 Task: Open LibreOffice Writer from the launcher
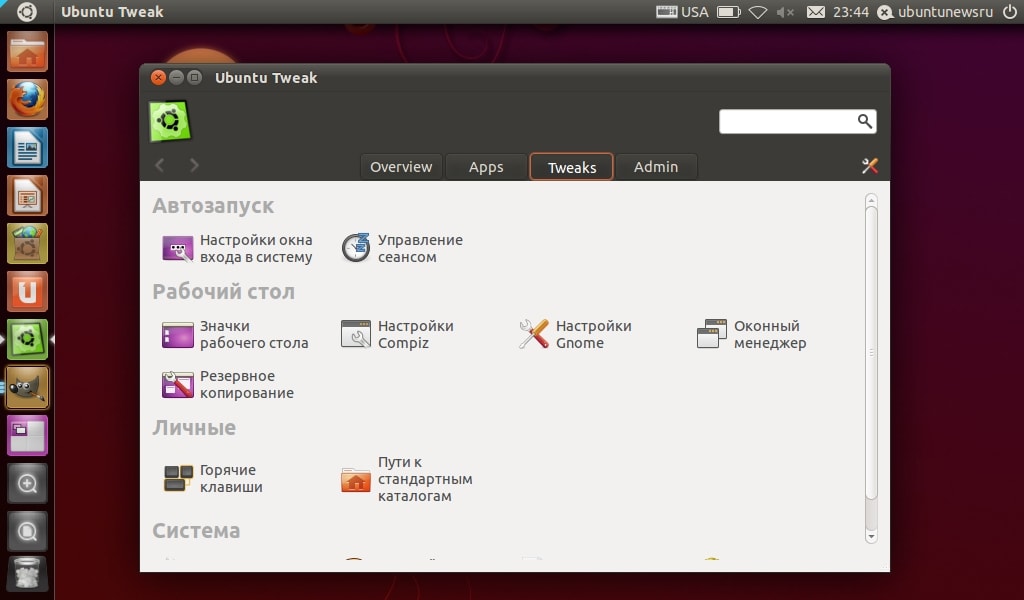pos(27,148)
